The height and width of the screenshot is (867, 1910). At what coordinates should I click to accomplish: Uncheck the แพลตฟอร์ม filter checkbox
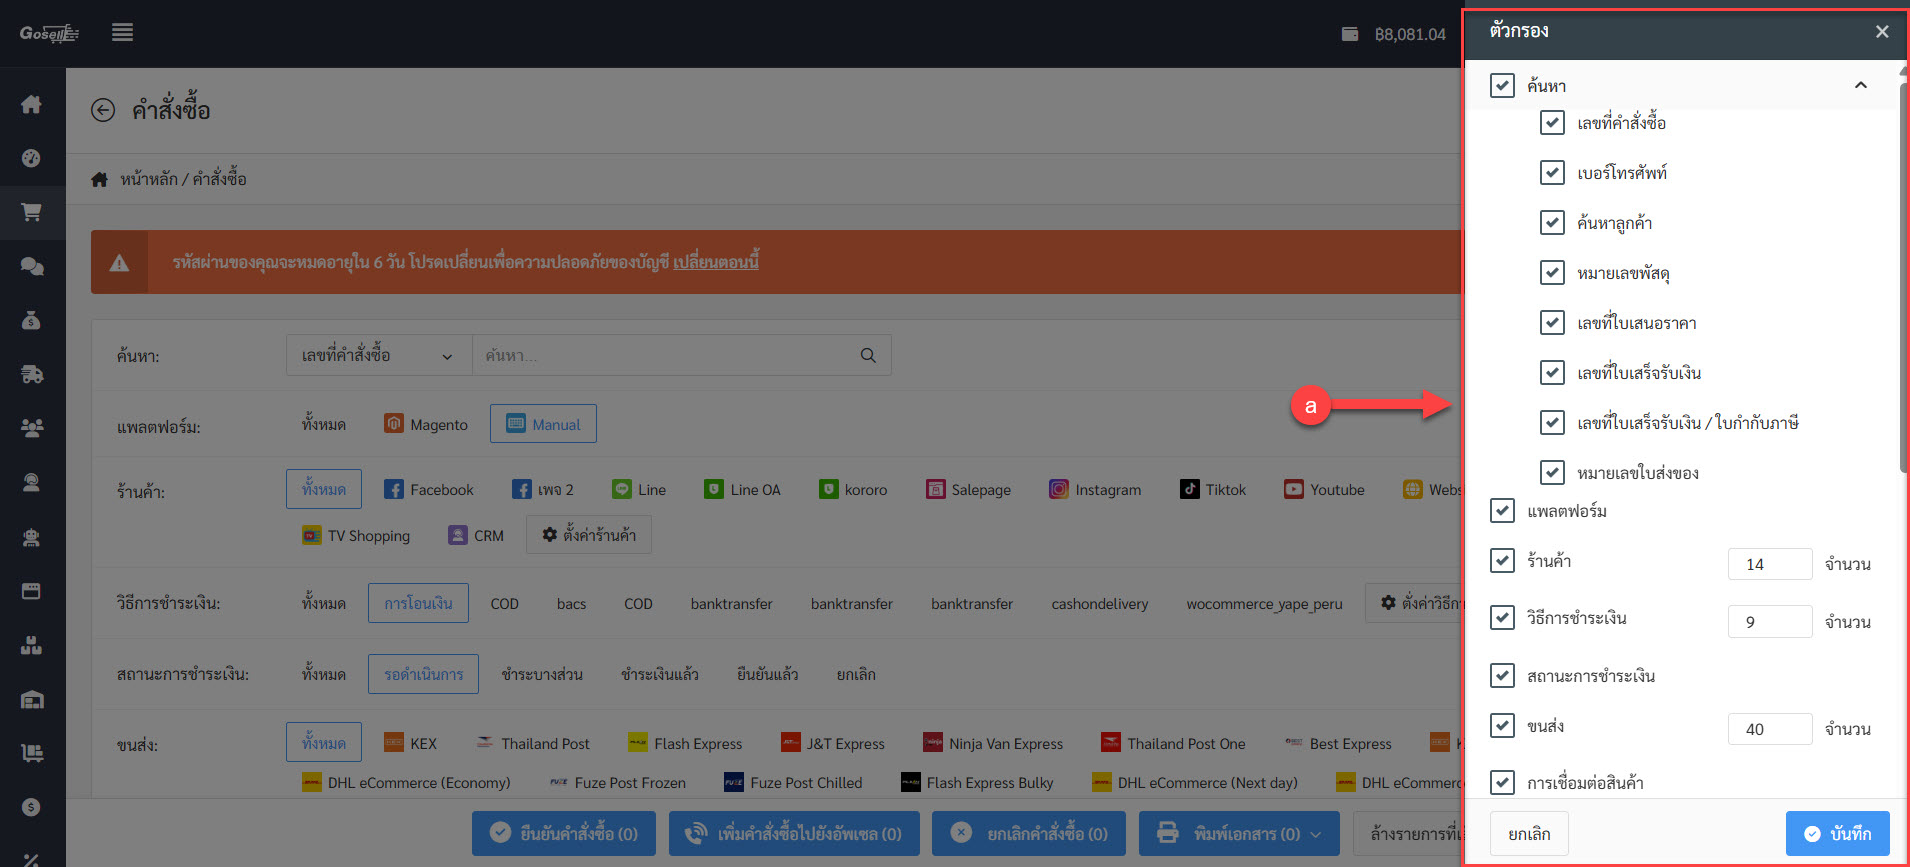tap(1502, 511)
